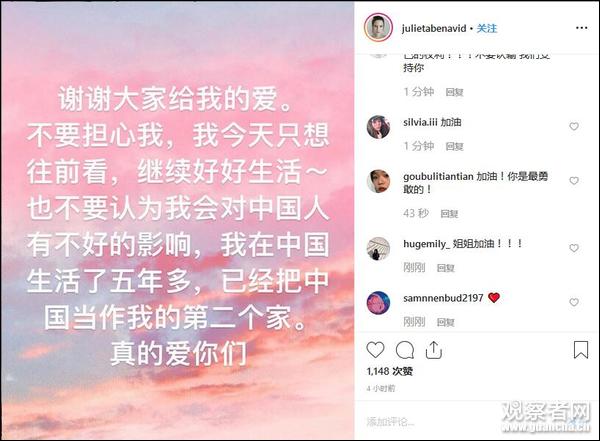Viewport: 600px width, 441px height.
Task: Like the post with heart icon
Action: click(x=375, y=350)
